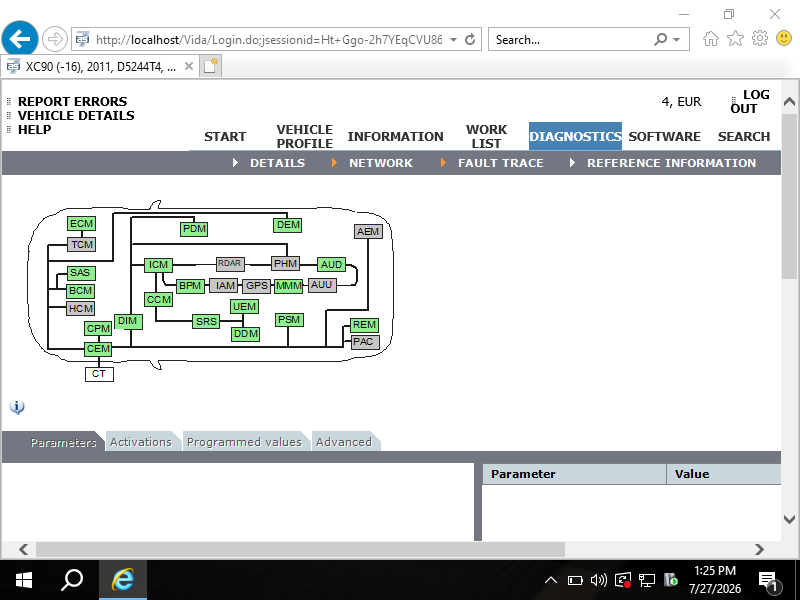Select the SRS airbag module box

pyautogui.click(x=206, y=321)
